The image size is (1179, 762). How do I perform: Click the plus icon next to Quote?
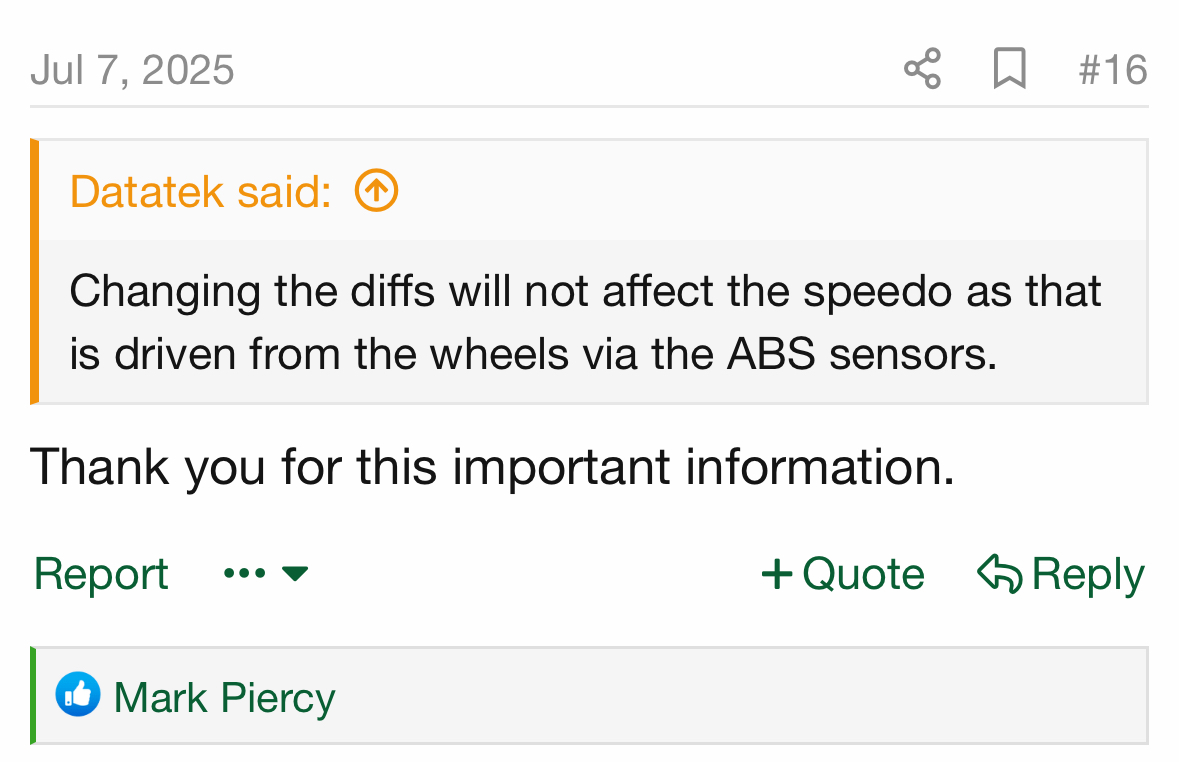coord(777,574)
